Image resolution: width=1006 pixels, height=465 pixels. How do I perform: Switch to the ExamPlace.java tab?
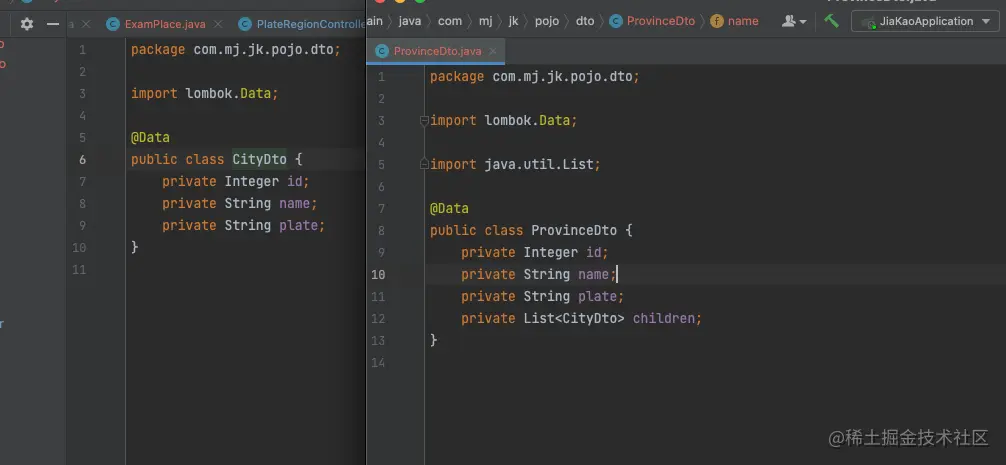(x=165, y=24)
